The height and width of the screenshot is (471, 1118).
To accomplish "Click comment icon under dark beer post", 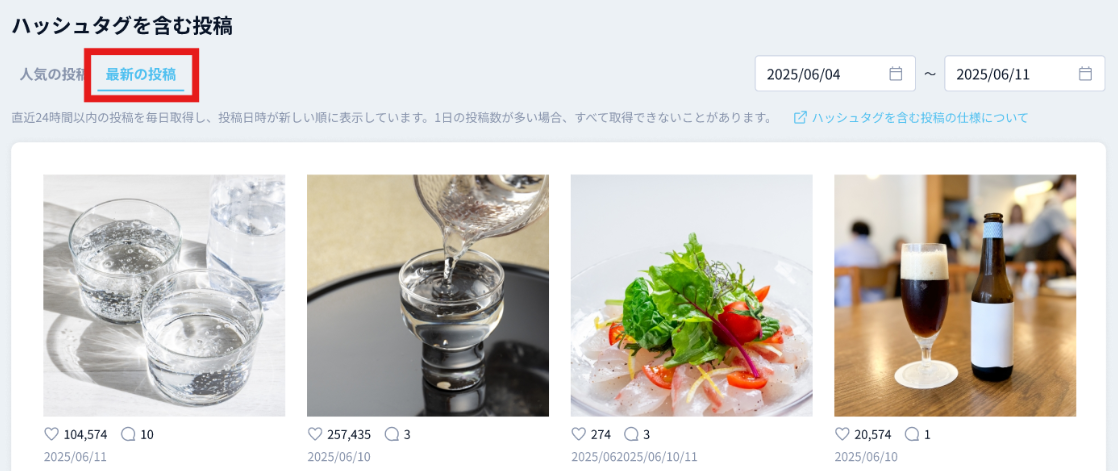I will tap(911, 434).
